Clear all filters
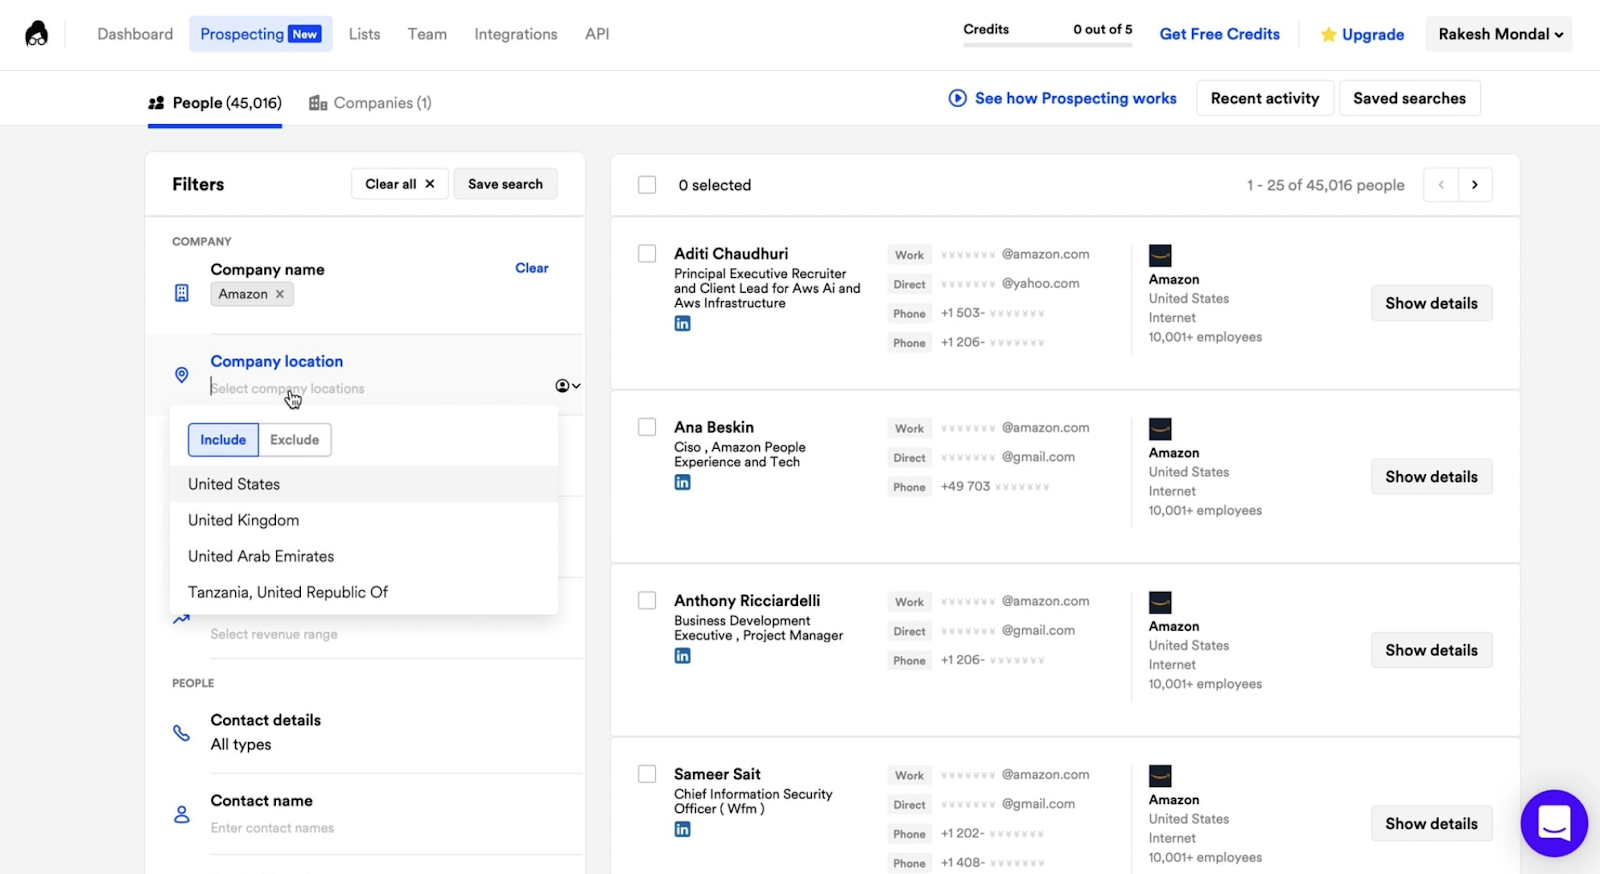Image resolution: width=1600 pixels, height=874 pixels. click(400, 184)
